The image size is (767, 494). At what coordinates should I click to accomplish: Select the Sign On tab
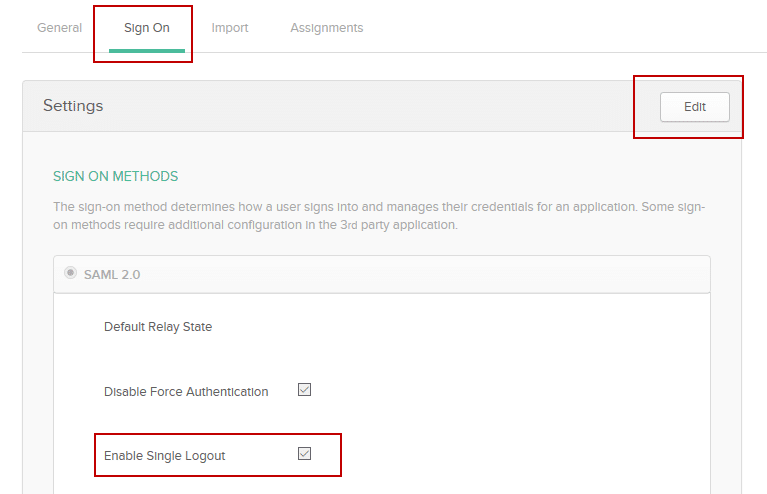[x=146, y=28]
